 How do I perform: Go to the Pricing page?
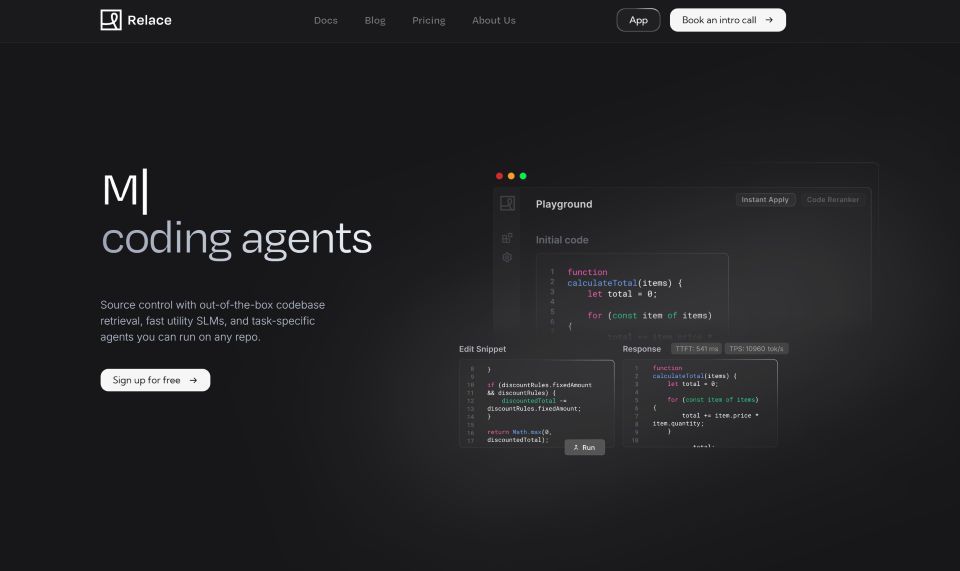tap(429, 20)
